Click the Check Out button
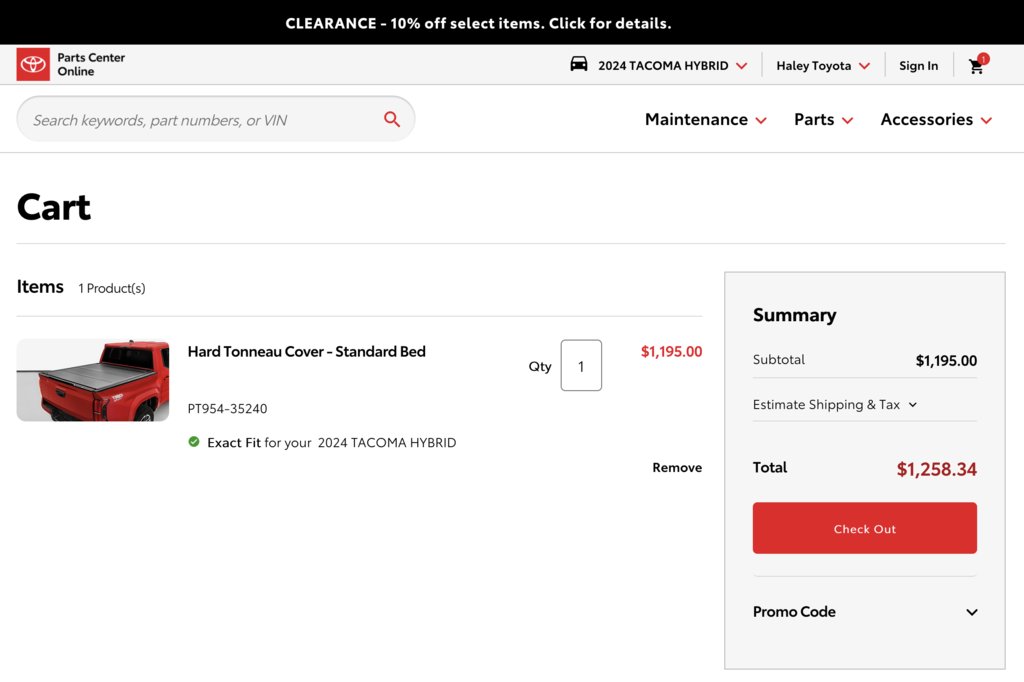 point(865,528)
